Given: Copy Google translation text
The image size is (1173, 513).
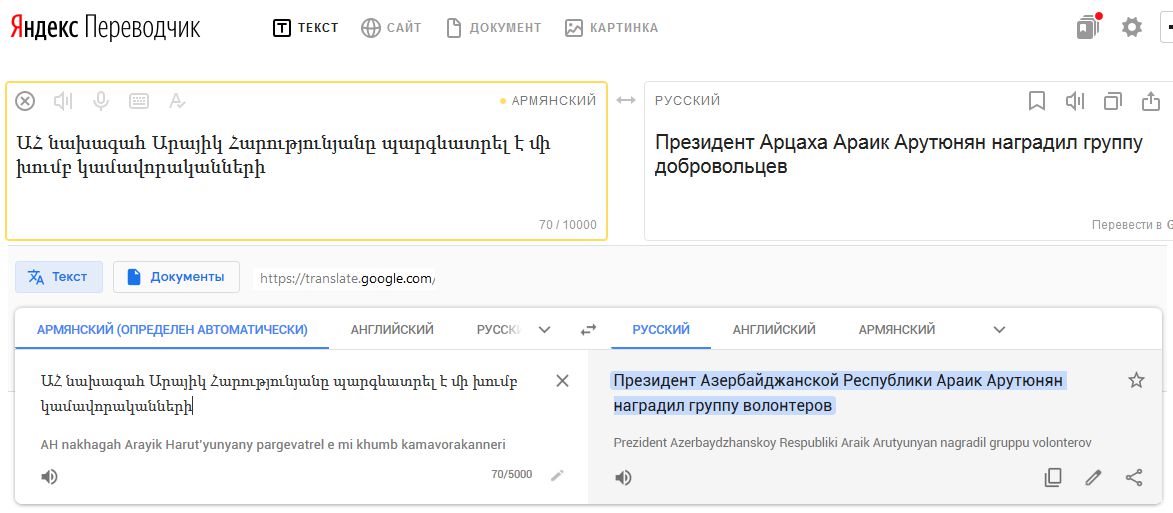Looking at the screenshot, I should pyautogui.click(x=1053, y=477).
